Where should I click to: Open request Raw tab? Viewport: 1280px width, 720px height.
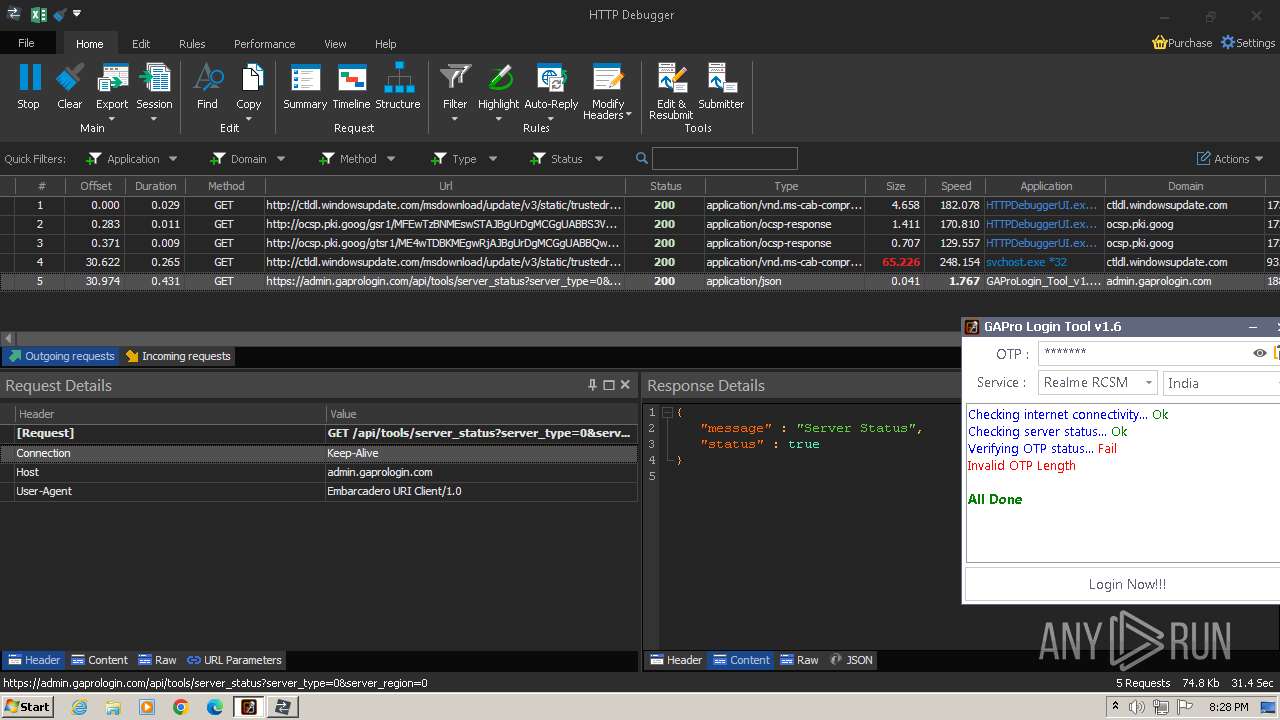click(157, 660)
